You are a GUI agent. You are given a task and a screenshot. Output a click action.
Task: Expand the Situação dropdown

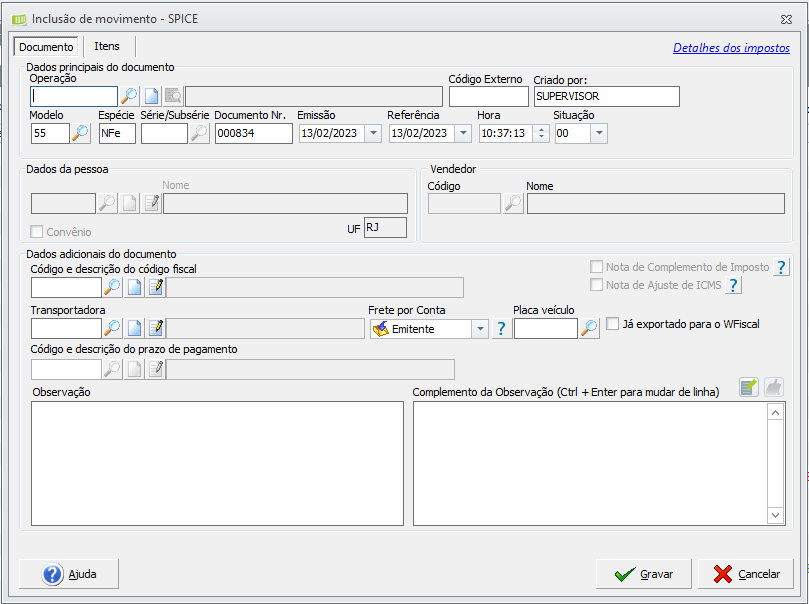click(599, 133)
